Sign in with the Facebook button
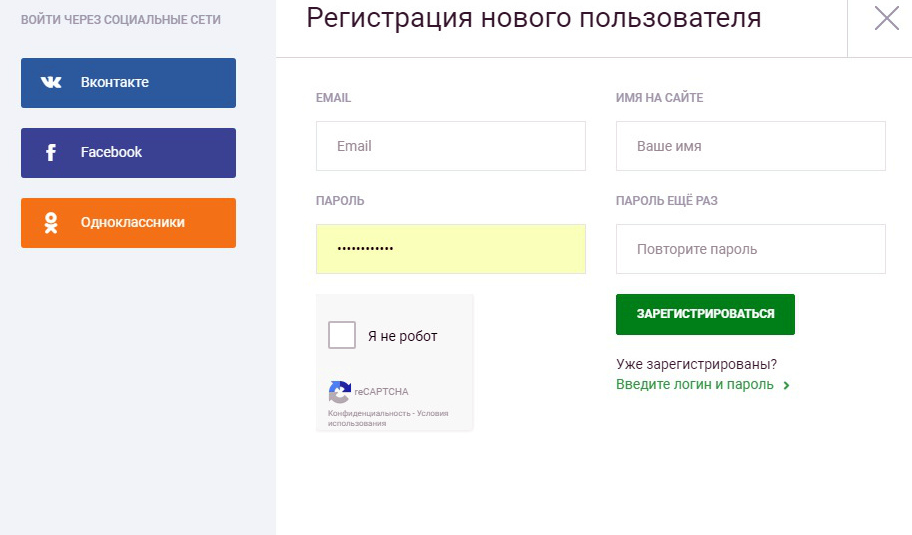The width and height of the screenshot is (912, 535). (128, 153)
